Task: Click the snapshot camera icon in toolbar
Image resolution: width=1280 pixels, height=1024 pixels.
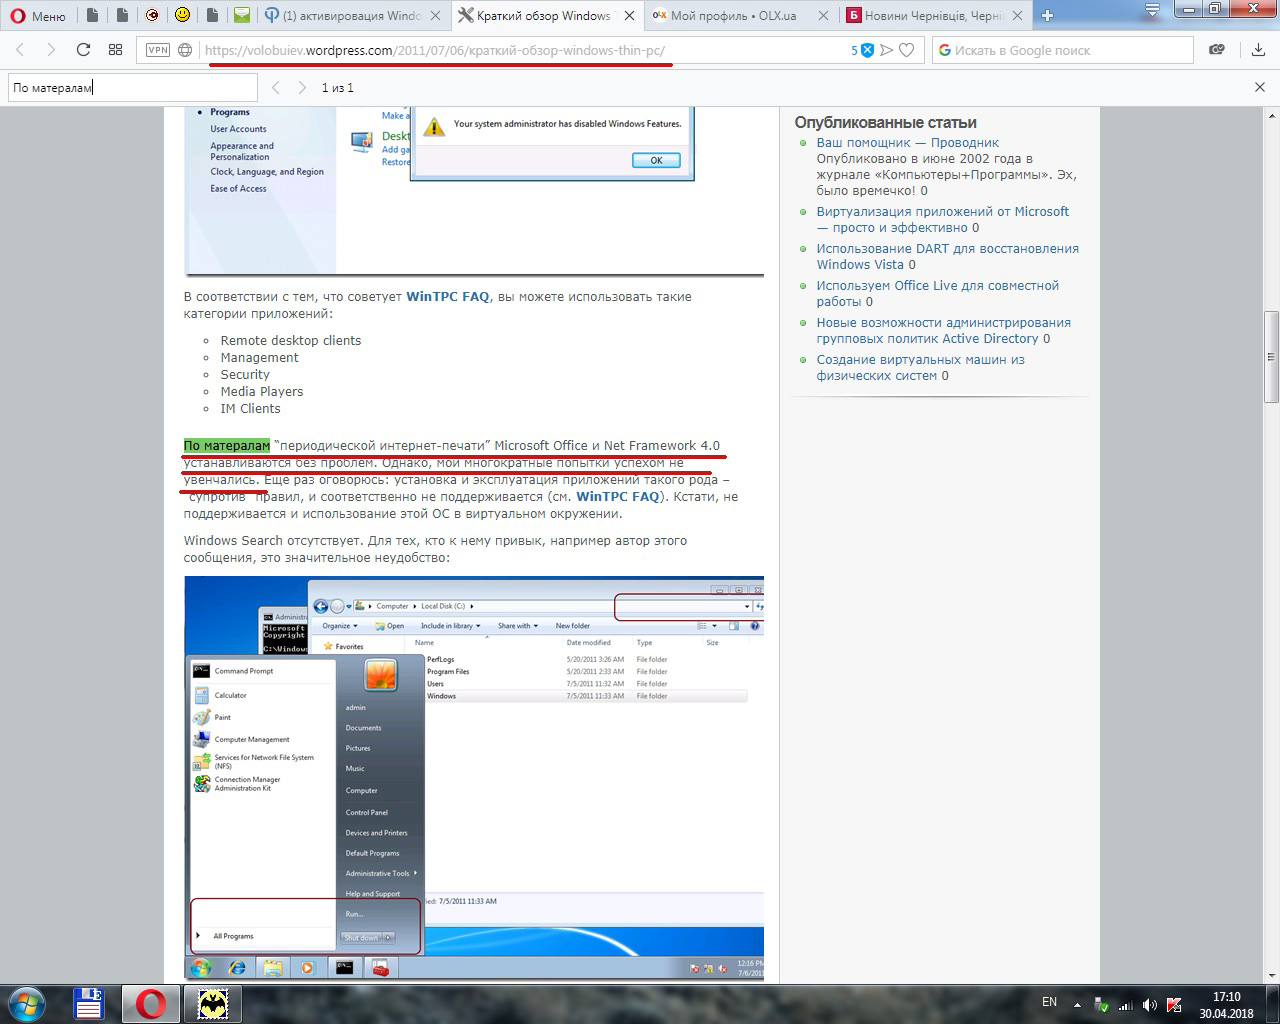Action: point(1217,50)
